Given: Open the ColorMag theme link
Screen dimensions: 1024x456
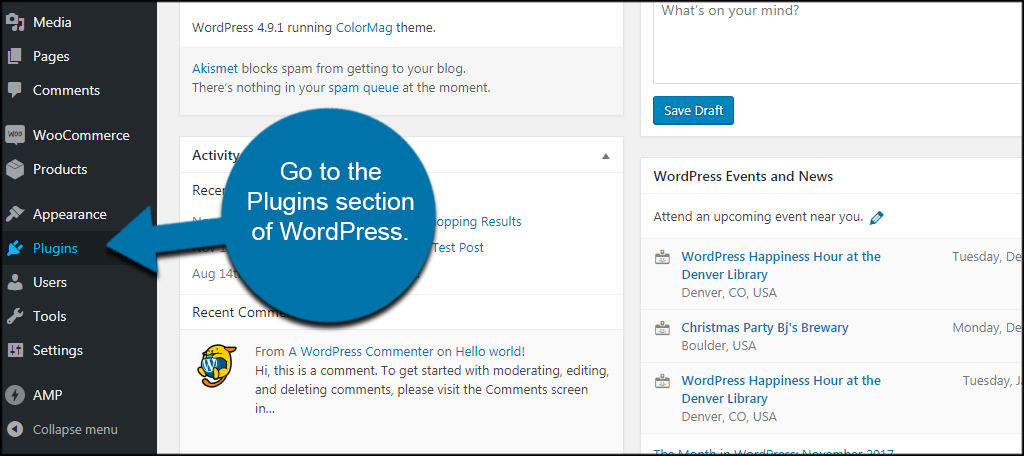Looking at the screenshot, I should 364,28.
